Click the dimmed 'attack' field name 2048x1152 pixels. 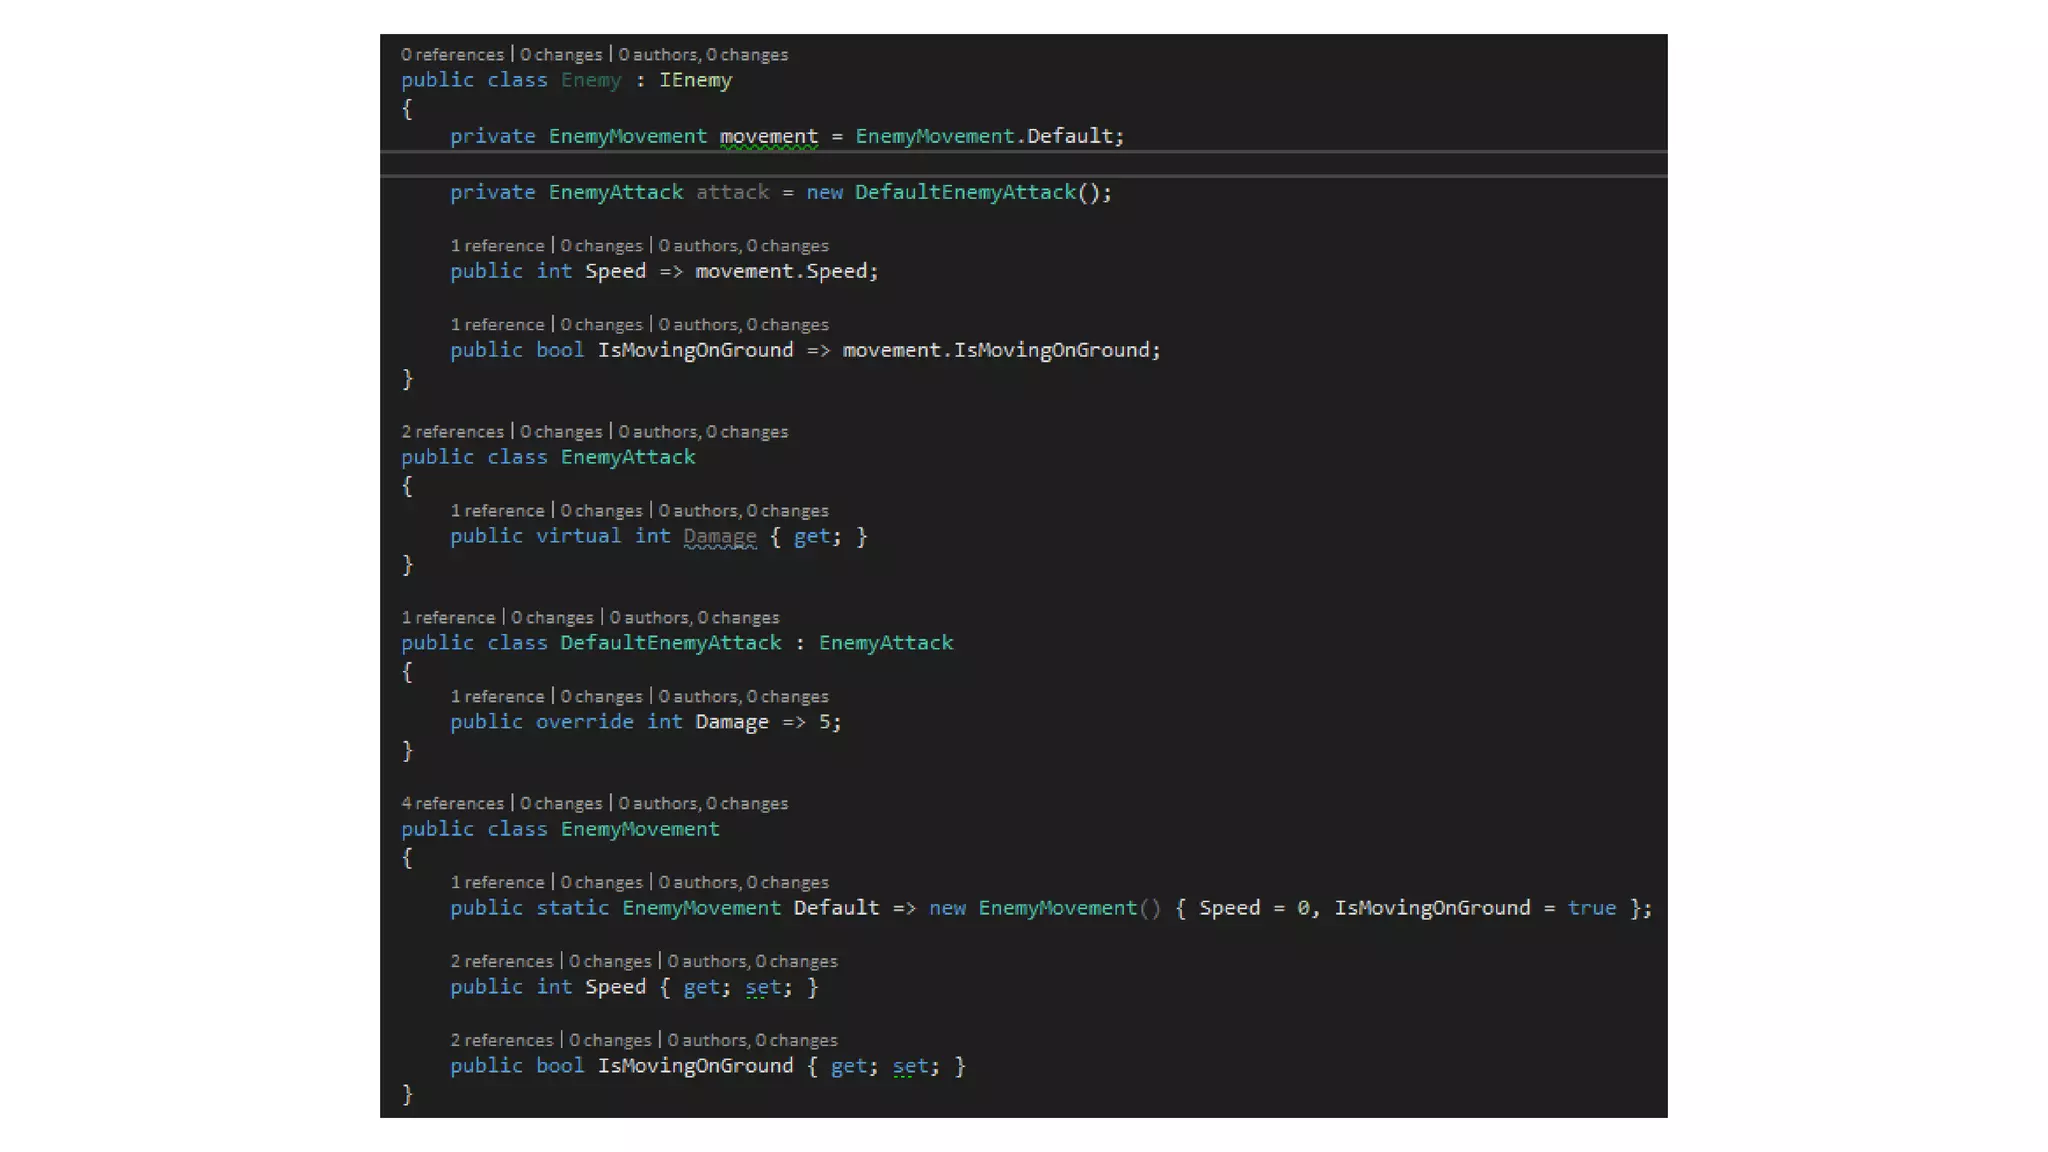733,192
